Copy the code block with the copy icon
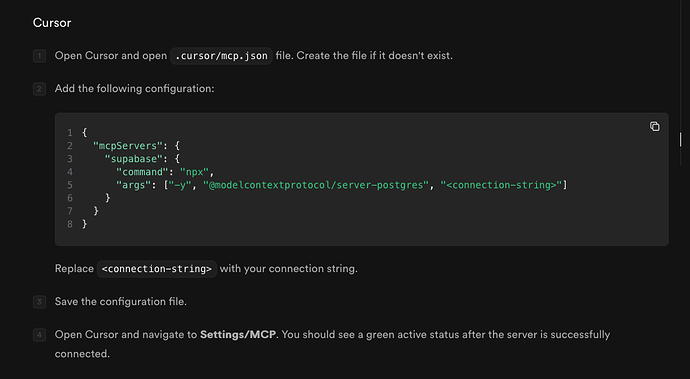Viewport: 690px width, 379px height. tap(654, 126)
